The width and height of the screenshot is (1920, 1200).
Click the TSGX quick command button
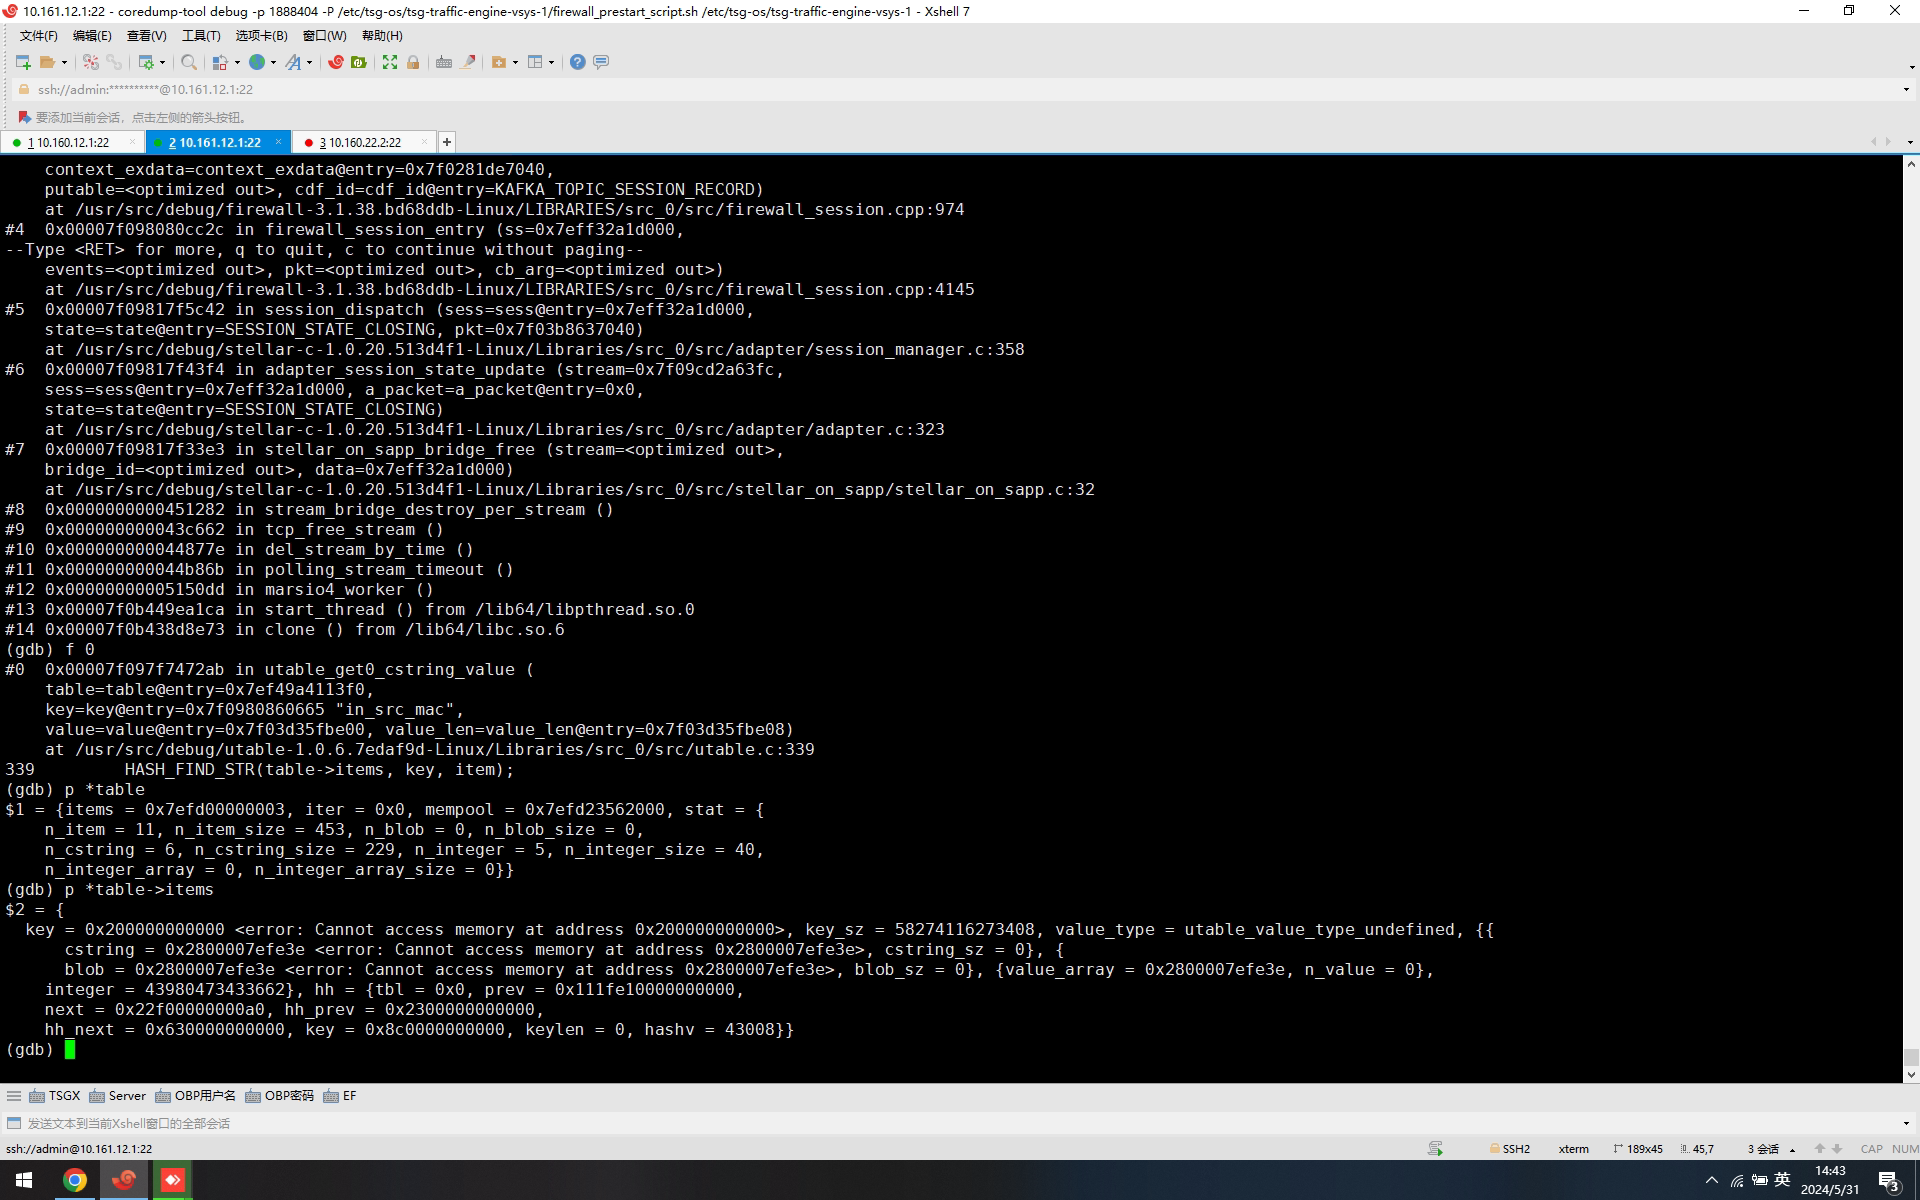point(55,1096)
